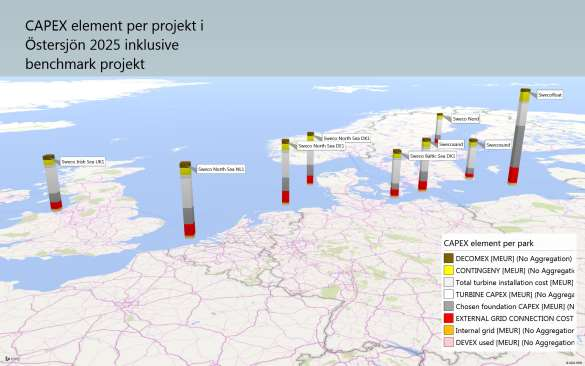Screen dimensions: 585x366
Task: Select the Sweco Irish Sea UK1 label
Action: pos(82,162)
